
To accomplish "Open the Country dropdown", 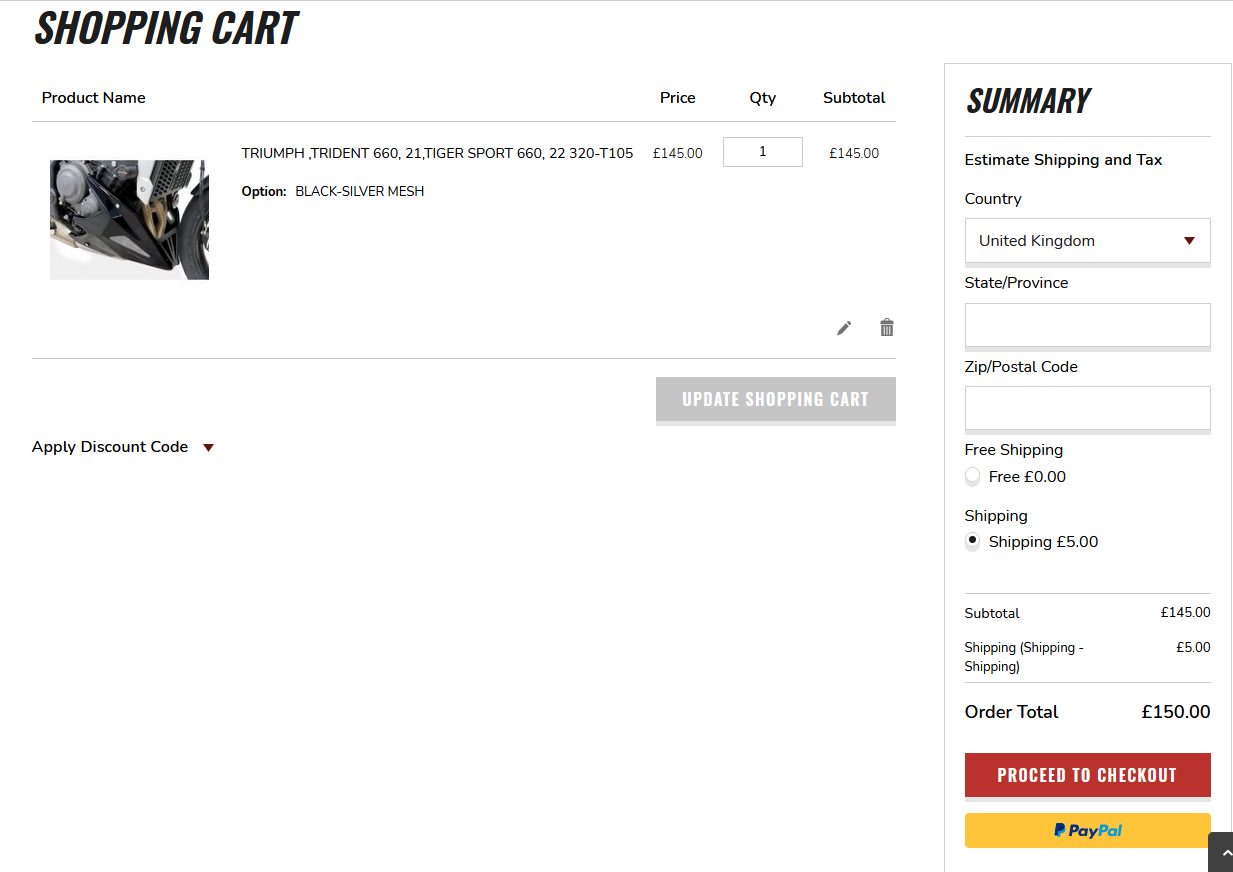I will click(1087, 241).
